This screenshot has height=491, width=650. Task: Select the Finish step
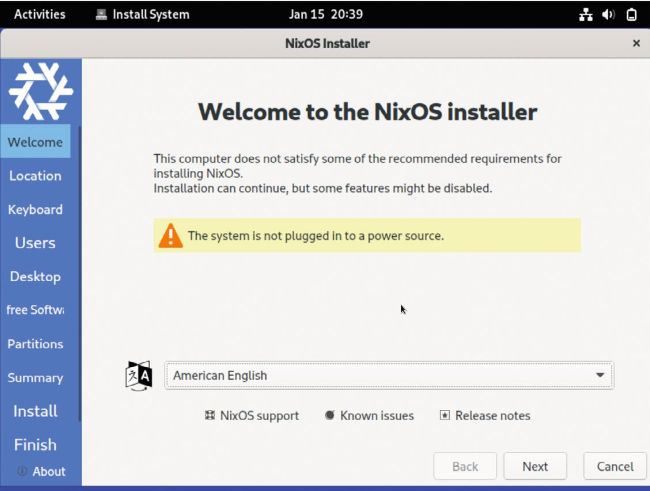(35, 445)
